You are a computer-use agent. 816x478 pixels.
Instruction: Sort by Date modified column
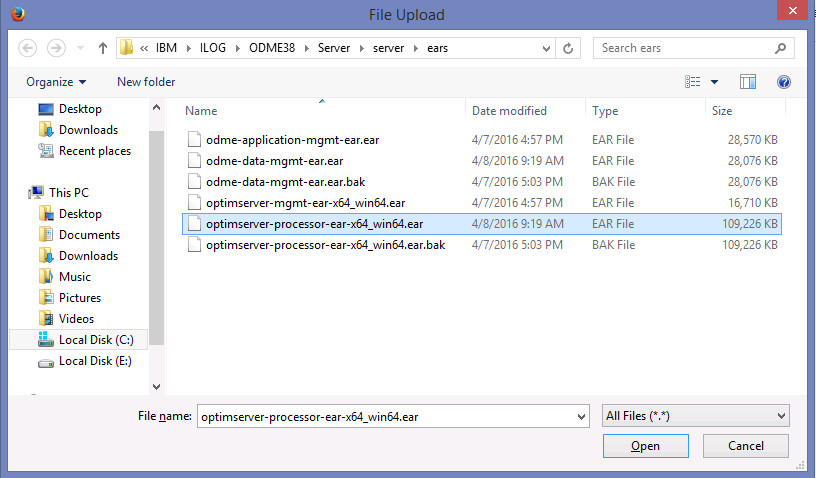(x=509, y=111)
